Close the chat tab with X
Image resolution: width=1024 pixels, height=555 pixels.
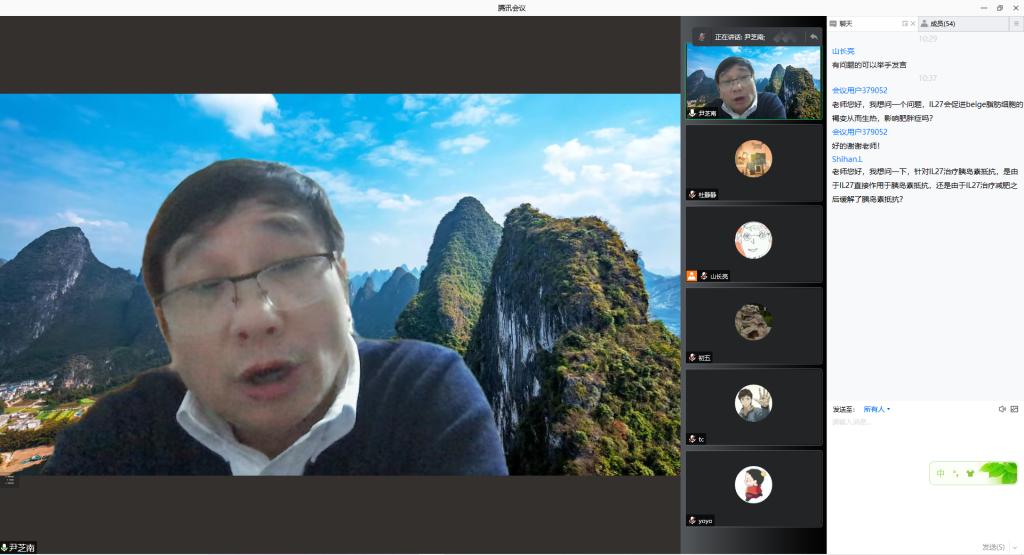pos(913,23)
